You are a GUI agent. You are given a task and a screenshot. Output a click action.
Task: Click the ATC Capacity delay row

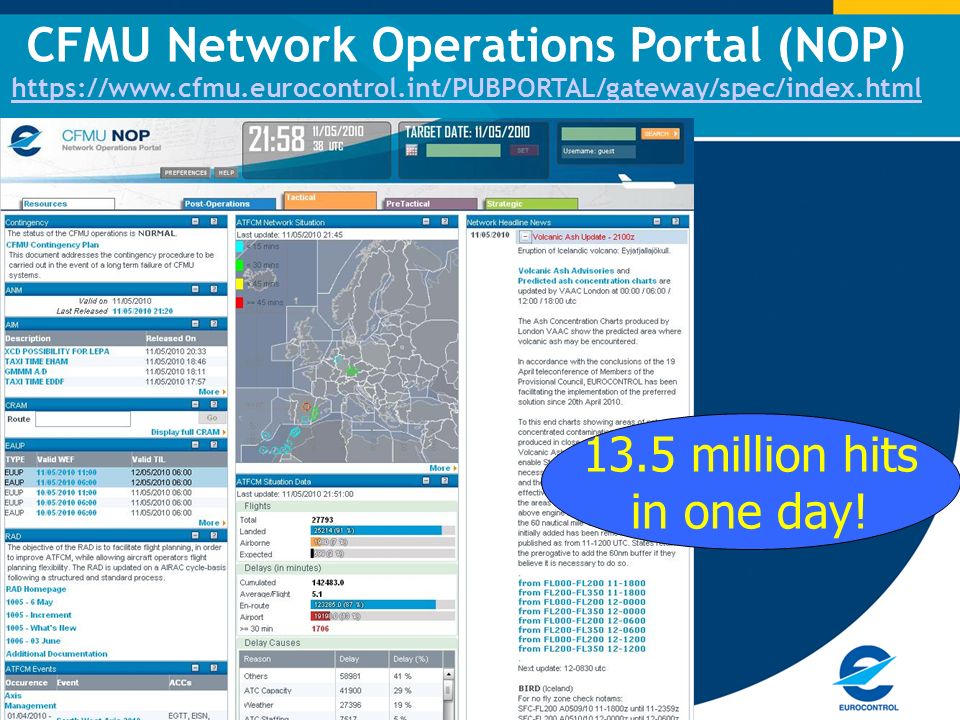tap(341, 691)
